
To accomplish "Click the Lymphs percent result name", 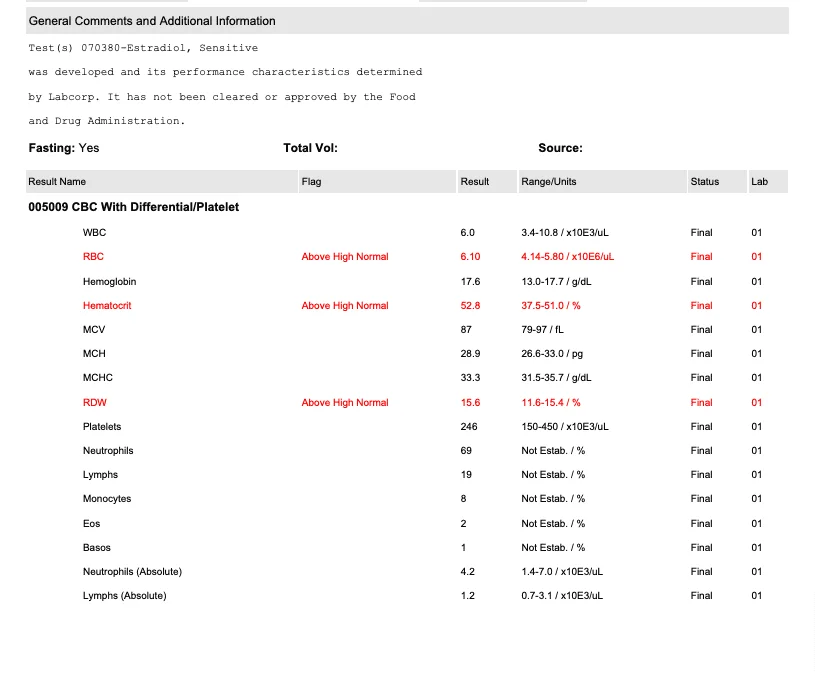I will [100, 475].
